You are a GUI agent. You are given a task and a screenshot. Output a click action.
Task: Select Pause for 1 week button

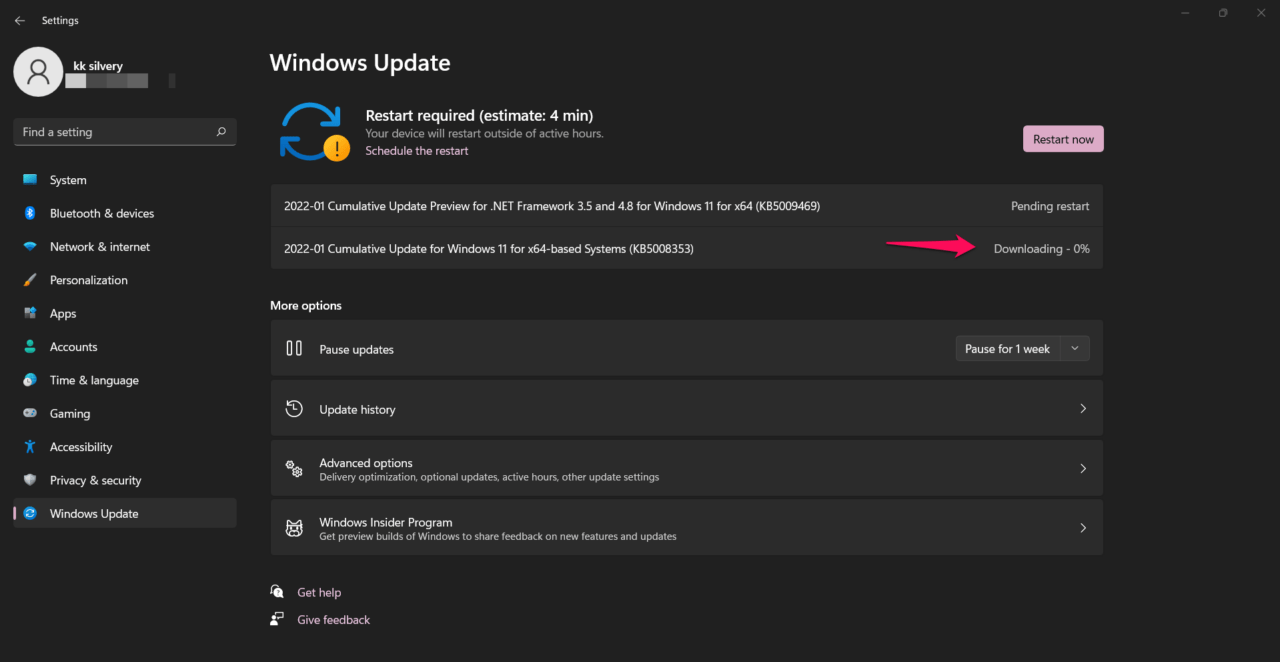tap(1007, 349)
